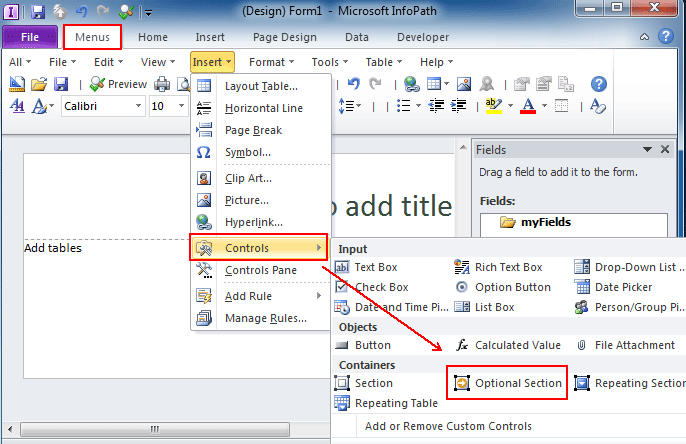Insert a File Attachment object
Image resolution: width=686 pixels, height=444 pixels.
(626, 345)
